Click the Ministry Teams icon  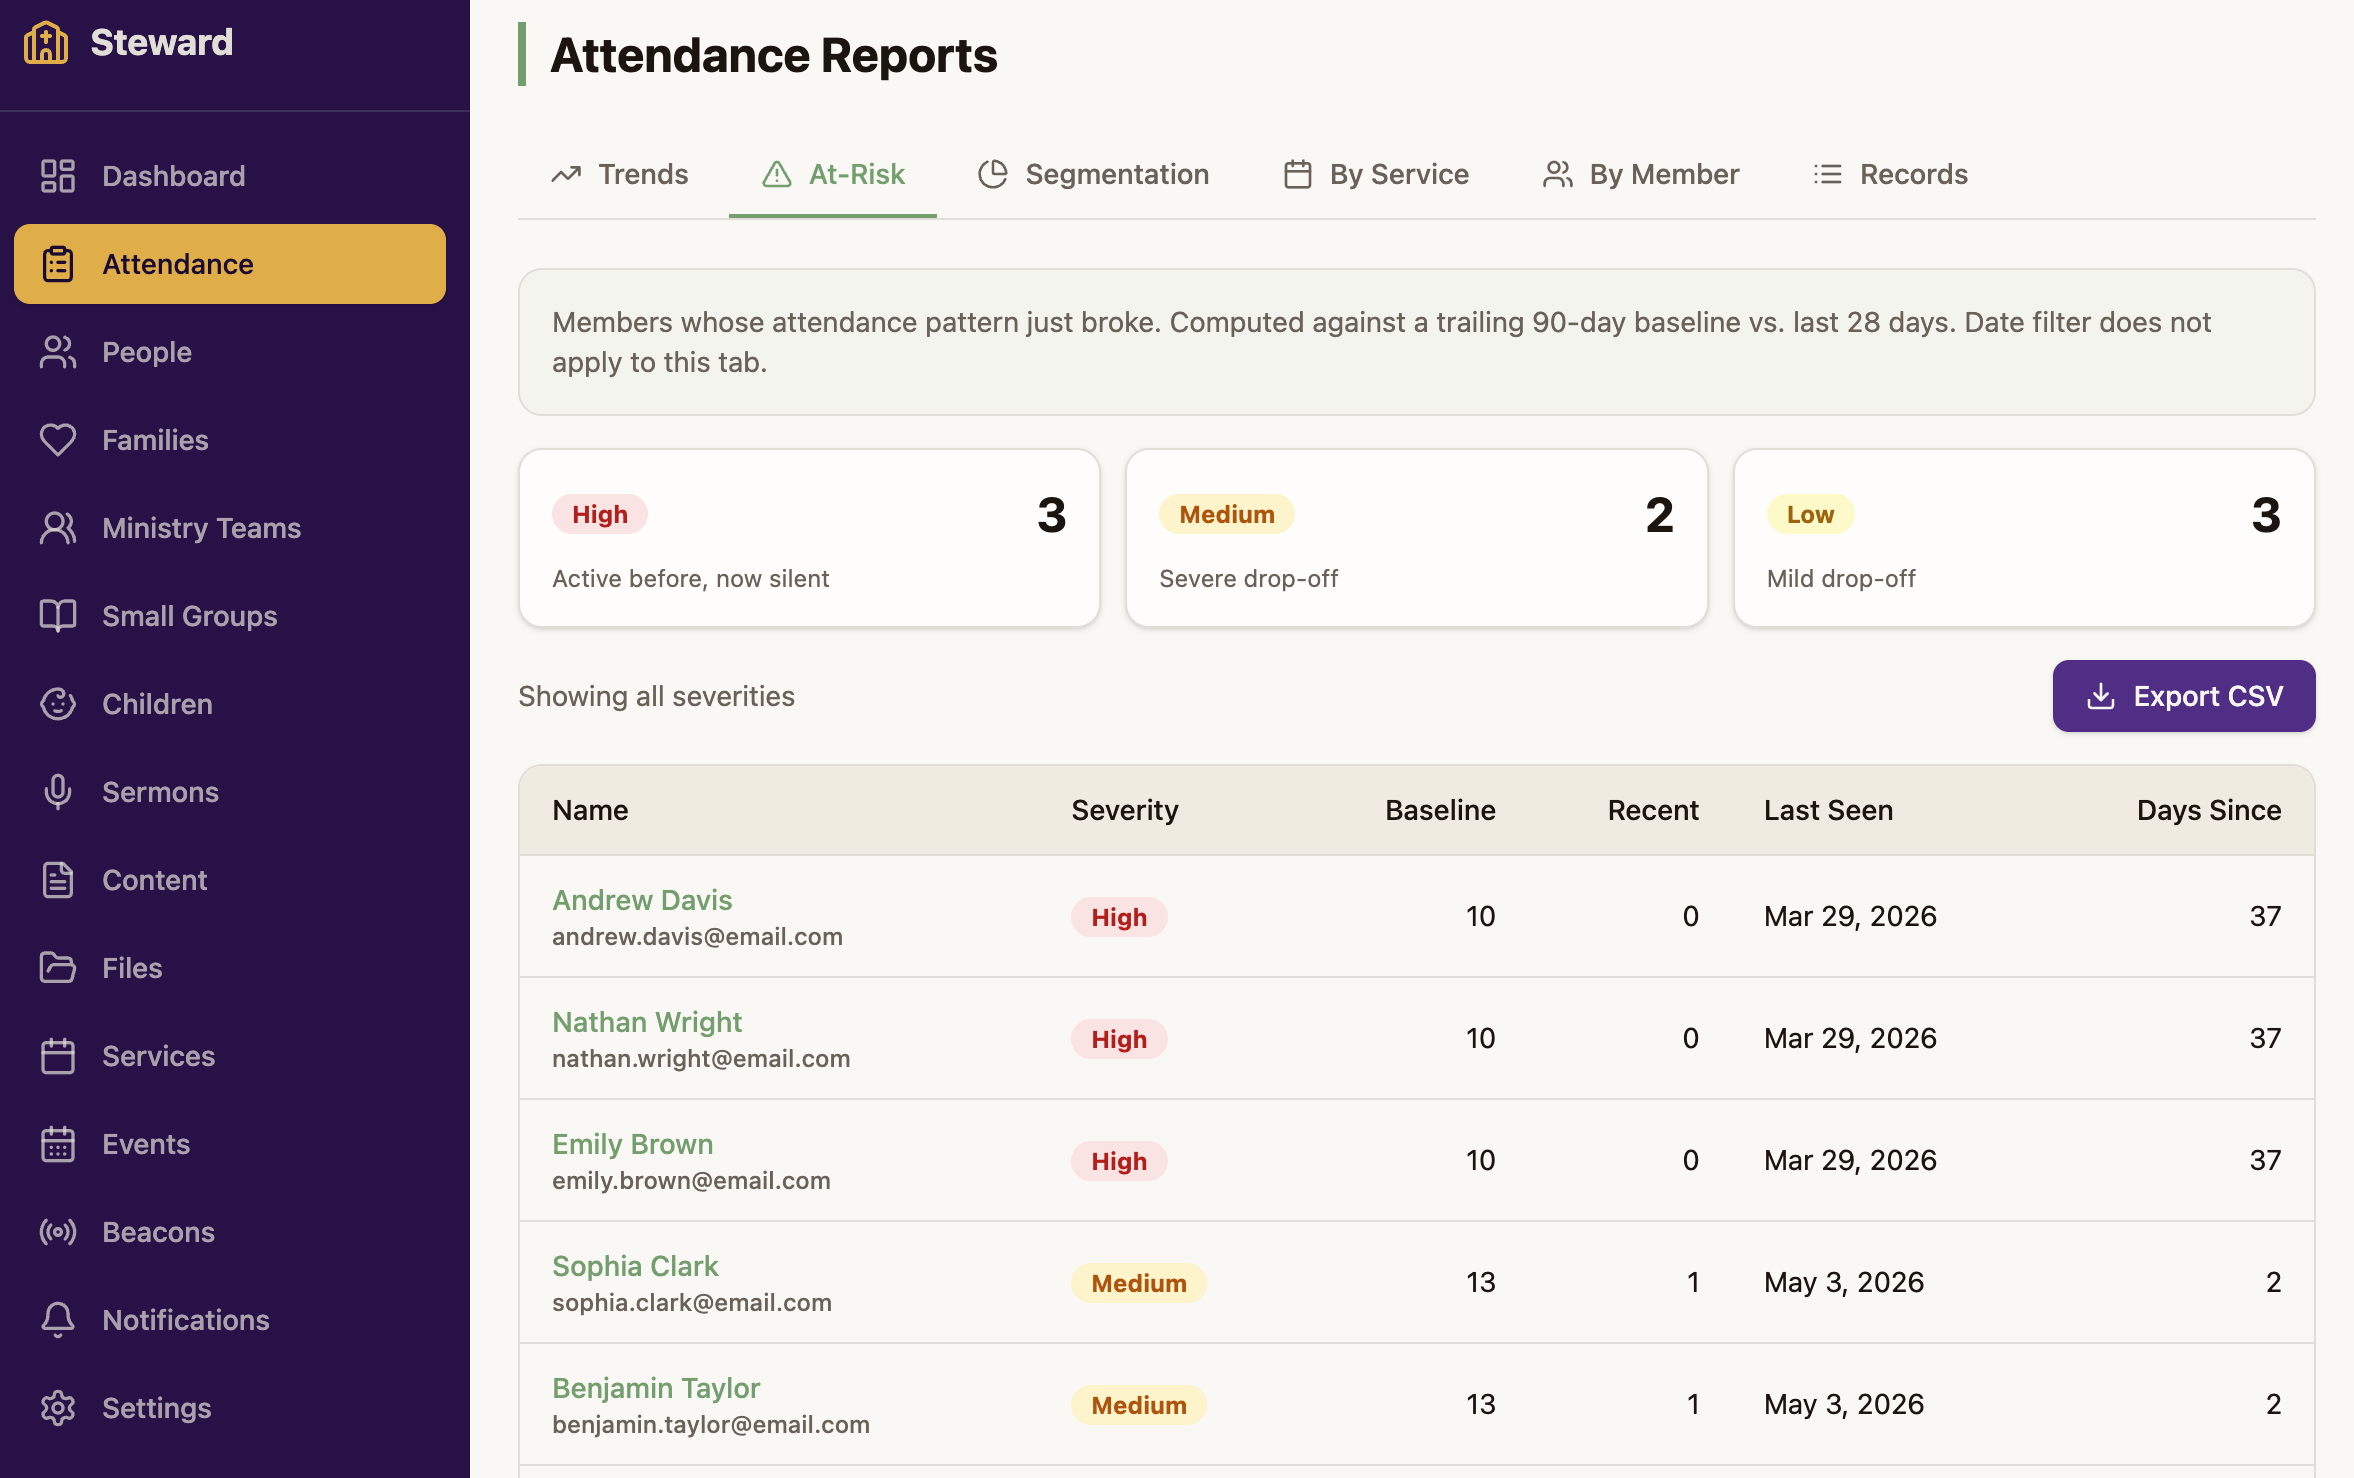coord(58,528)
